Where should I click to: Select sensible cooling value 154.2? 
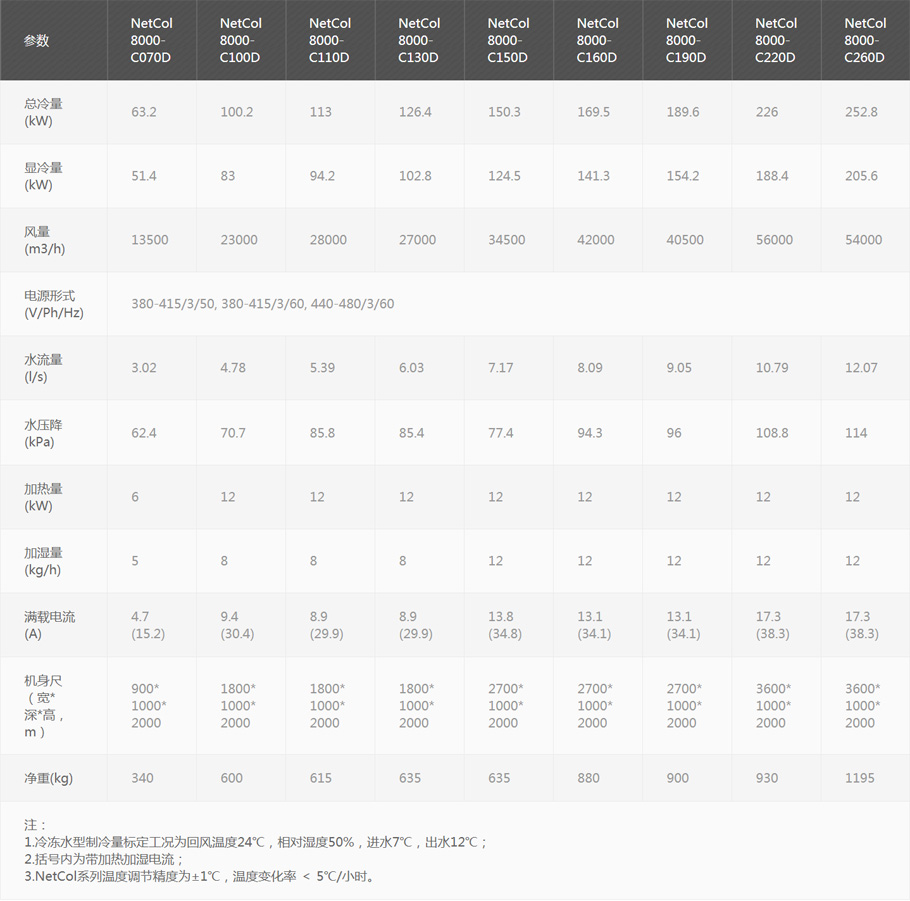pyautogui.click(x=683, y=176)
